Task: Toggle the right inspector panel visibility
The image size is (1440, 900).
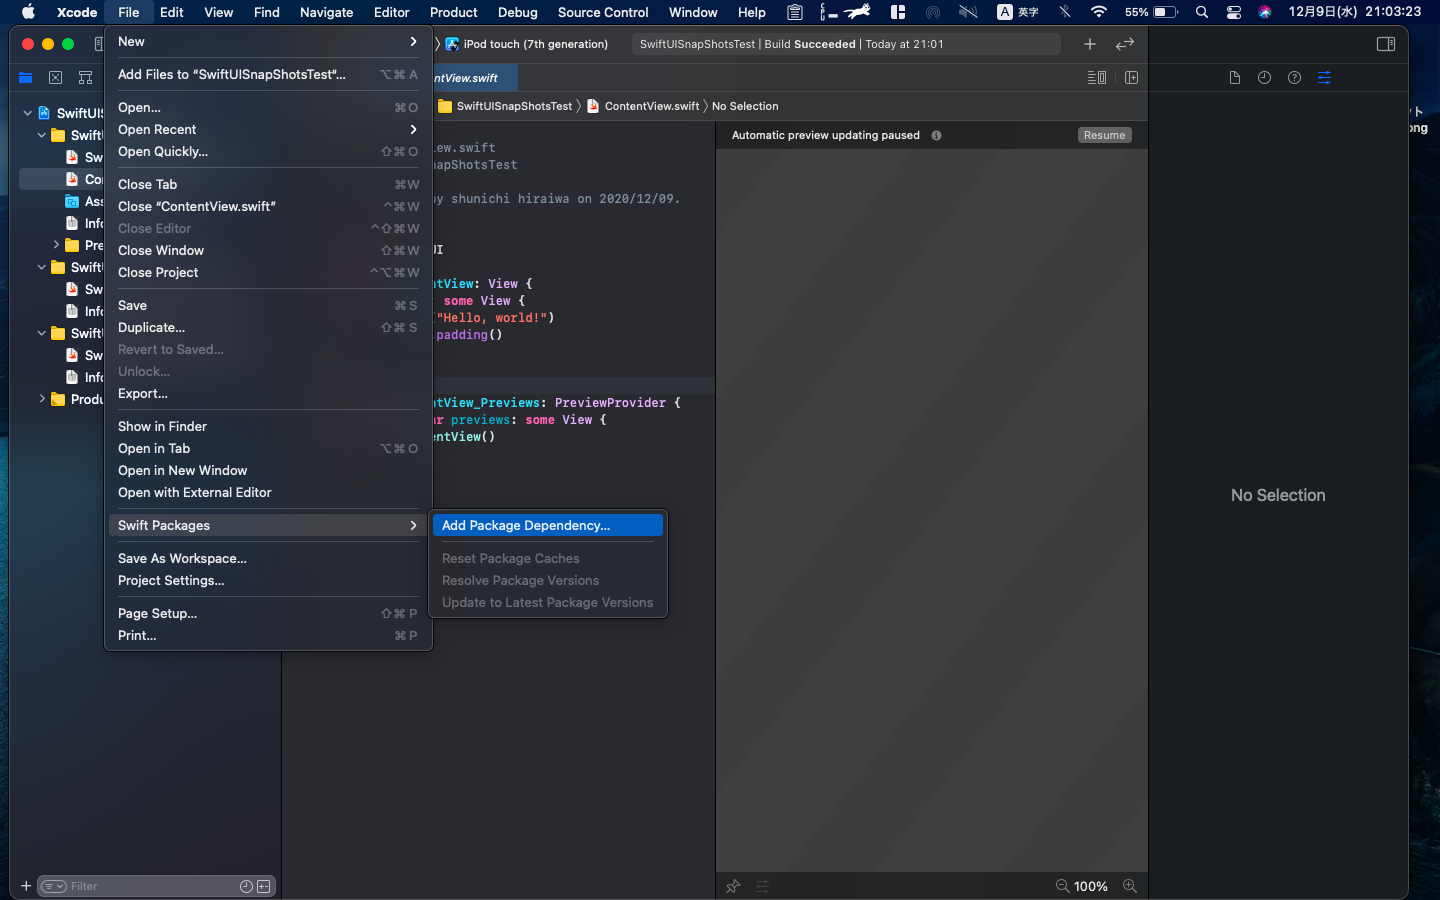Action: tap(1385, 44)
